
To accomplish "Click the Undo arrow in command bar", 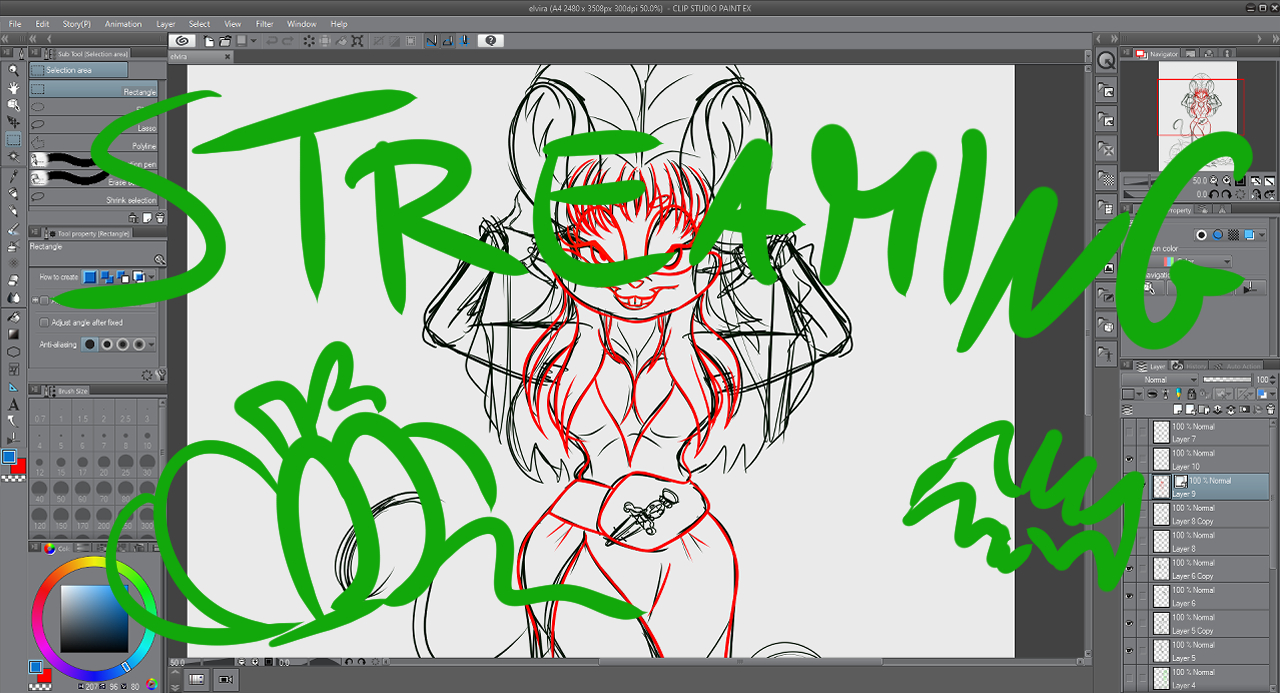I will point(273,41).
